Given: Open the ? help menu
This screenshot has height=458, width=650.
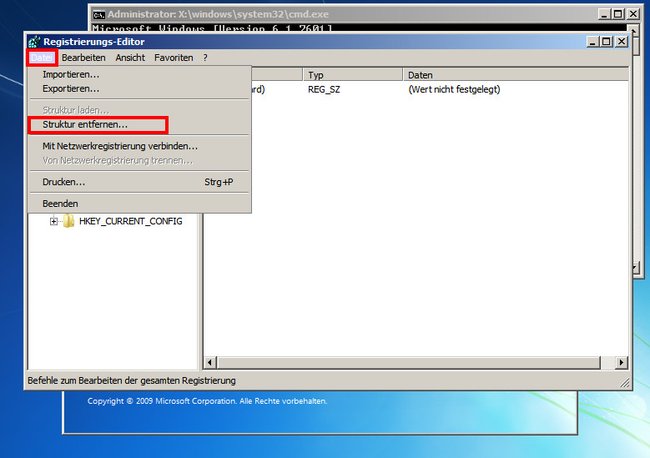Looking at the screenshot, I should 205,58.
